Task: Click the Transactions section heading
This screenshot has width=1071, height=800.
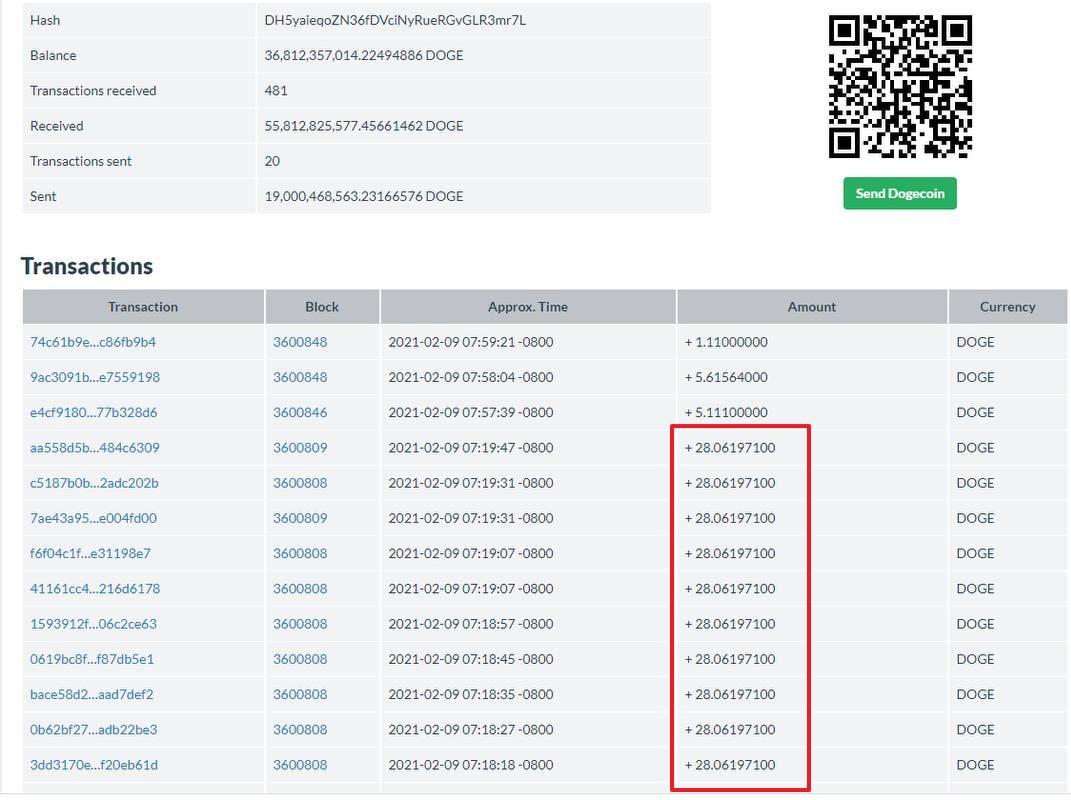Action: [x=87, y=266]
